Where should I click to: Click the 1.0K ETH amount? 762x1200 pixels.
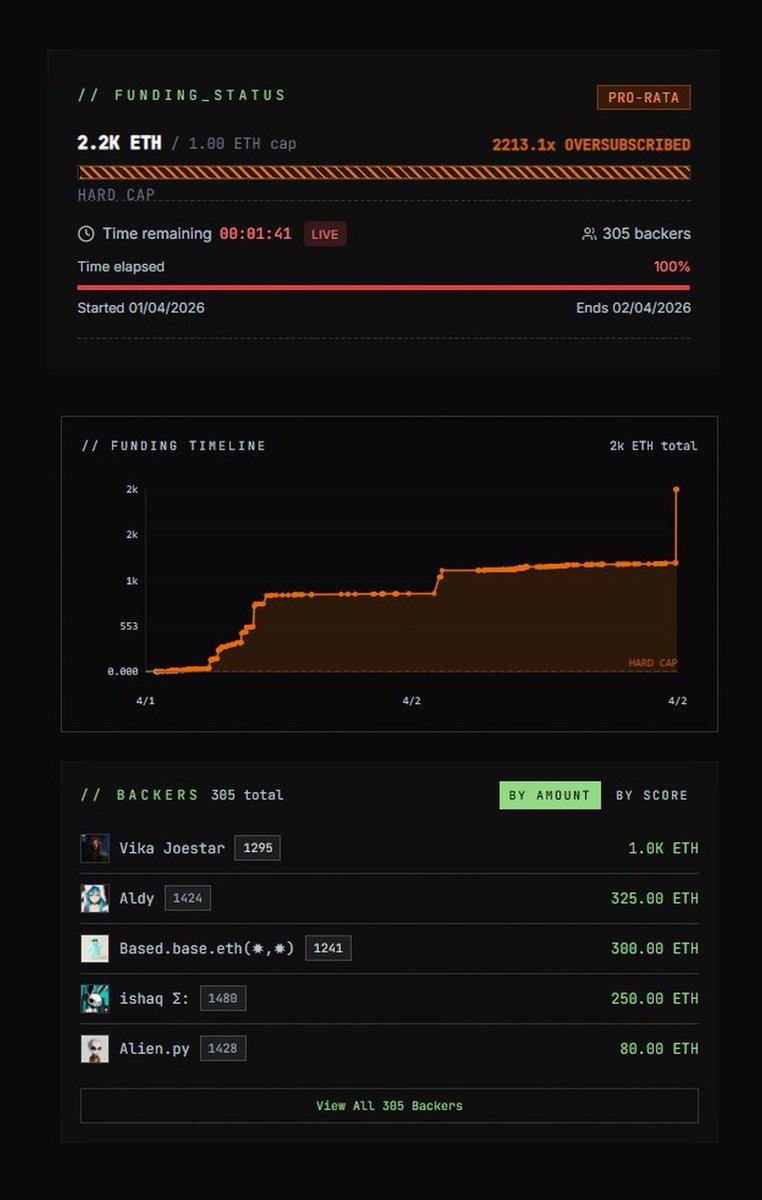point(663,848)
